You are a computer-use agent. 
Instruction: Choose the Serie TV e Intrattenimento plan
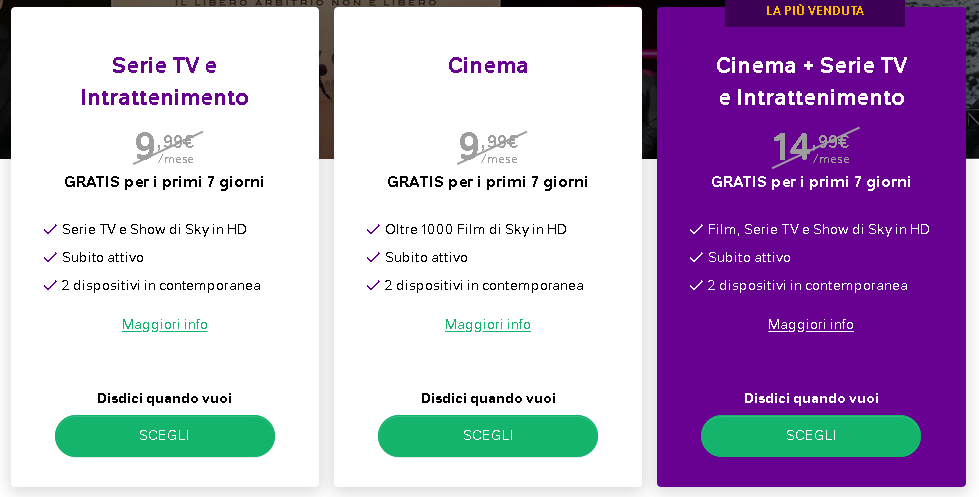coord(165,436)
